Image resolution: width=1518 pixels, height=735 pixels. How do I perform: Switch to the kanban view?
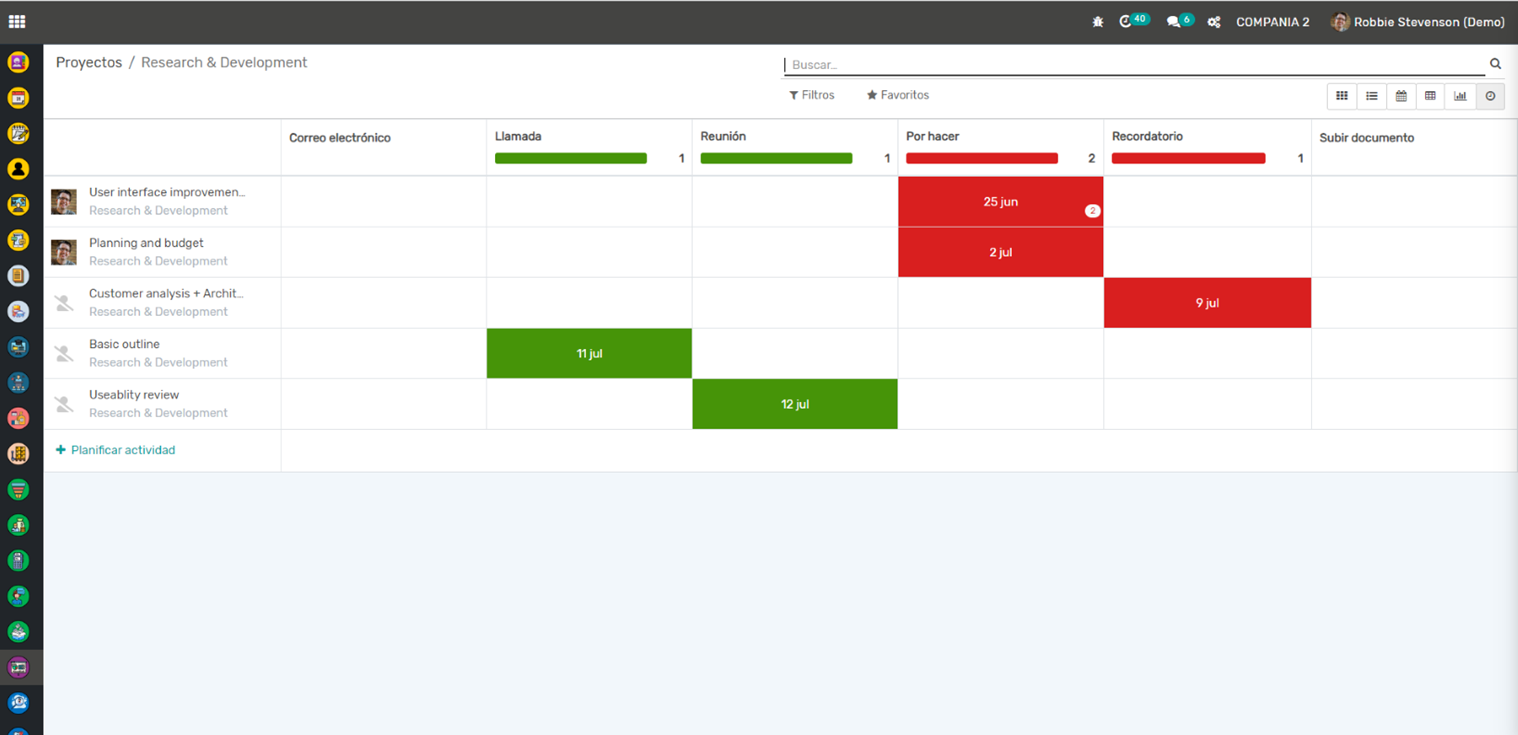(1342, 96)
